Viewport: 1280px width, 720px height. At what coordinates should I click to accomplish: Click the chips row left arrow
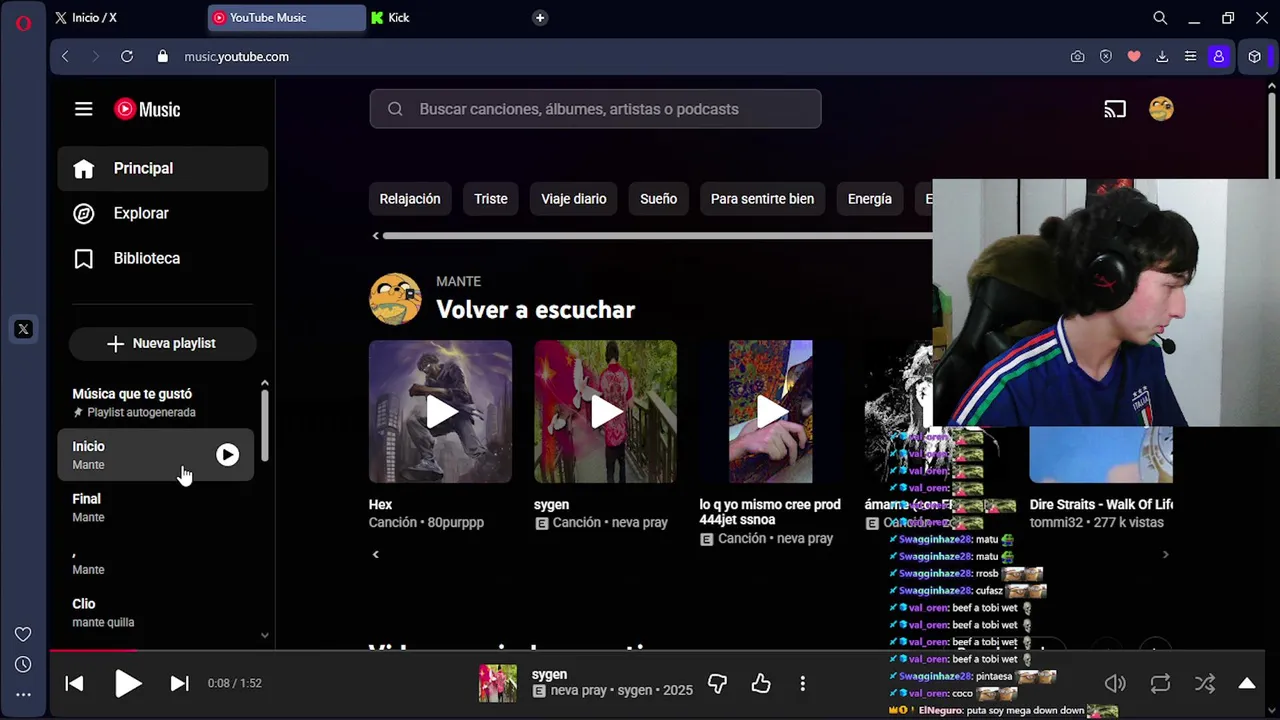(376, 236)
